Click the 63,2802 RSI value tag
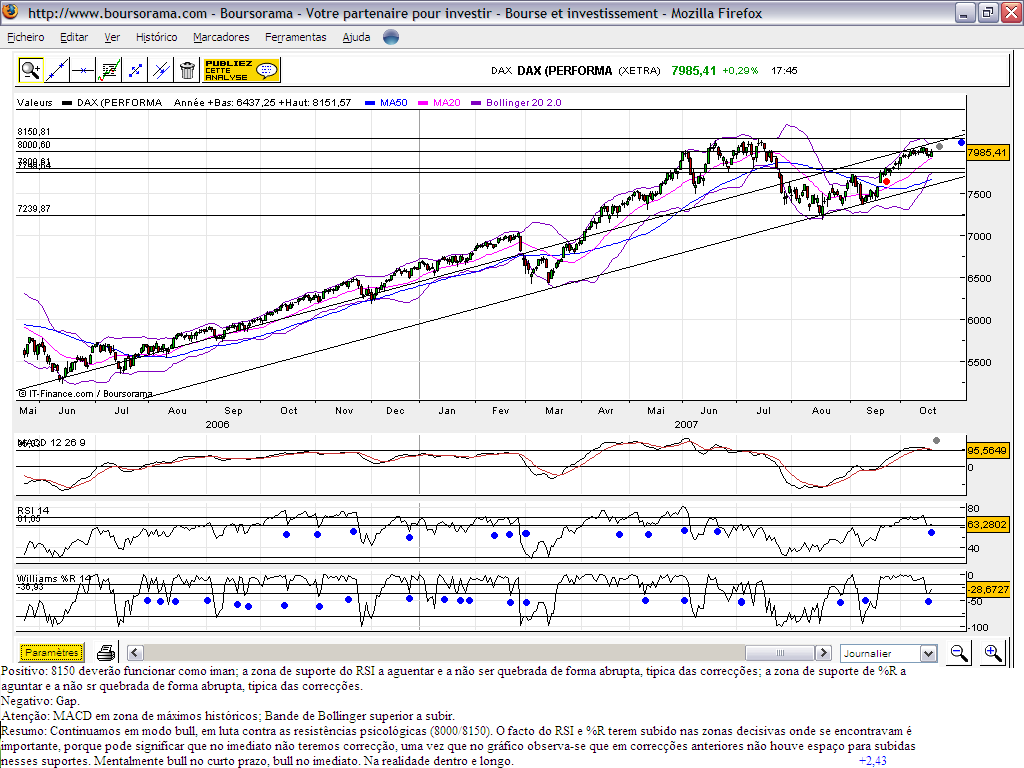Screen dimensions: 1024x768 987,524
